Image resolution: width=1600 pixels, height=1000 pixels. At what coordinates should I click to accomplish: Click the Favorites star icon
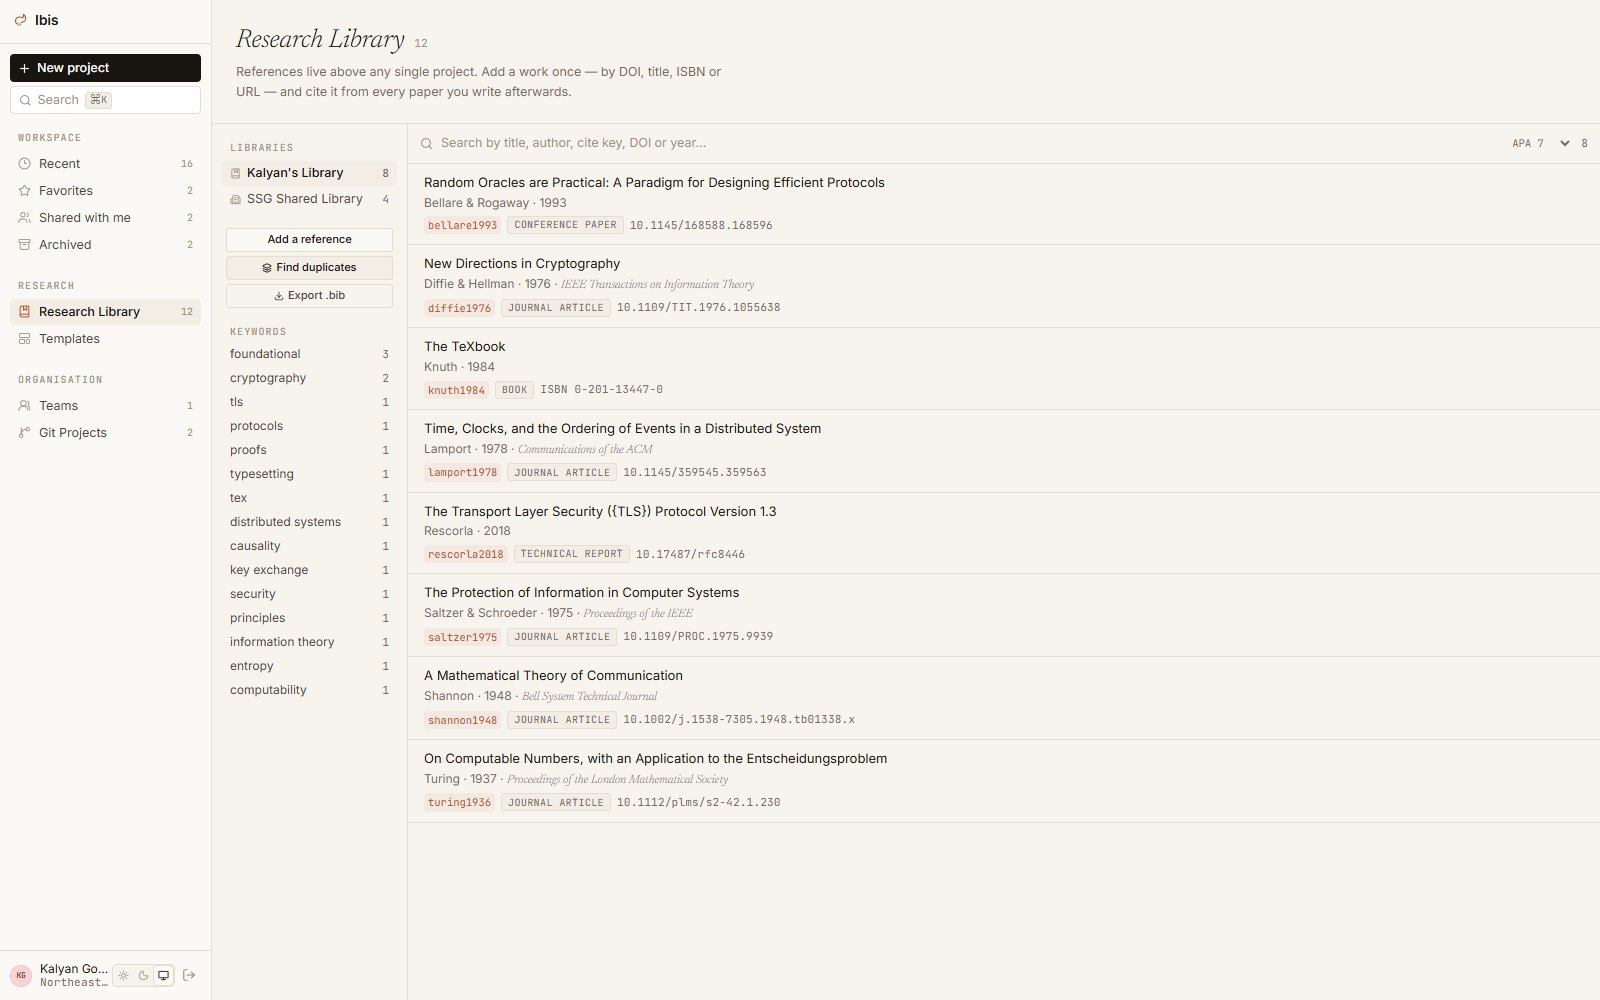point(25,191)
